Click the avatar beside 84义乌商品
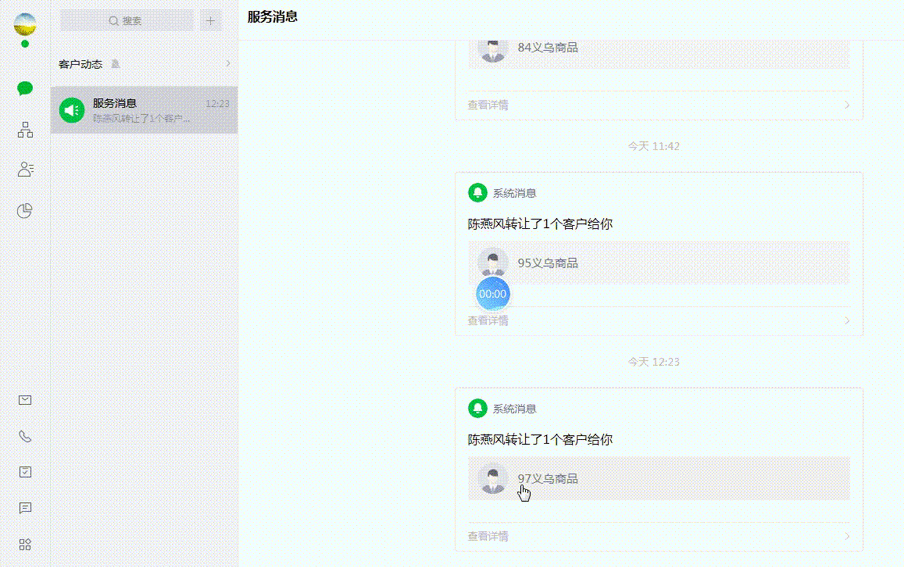The width and height of the screenshot is (904, 567). click(x=493, y=51)
